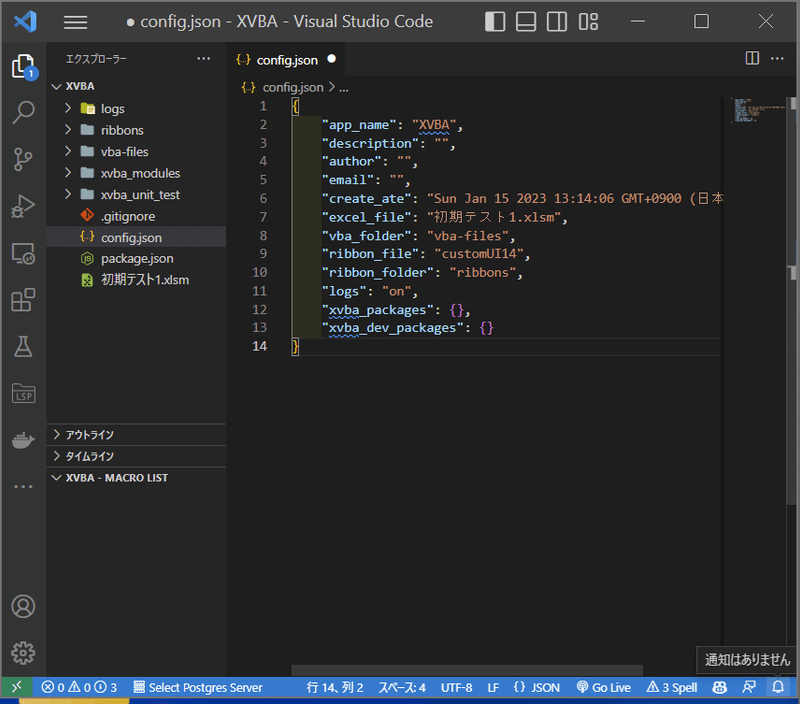Open the Manage gear icon

point(23,653)
